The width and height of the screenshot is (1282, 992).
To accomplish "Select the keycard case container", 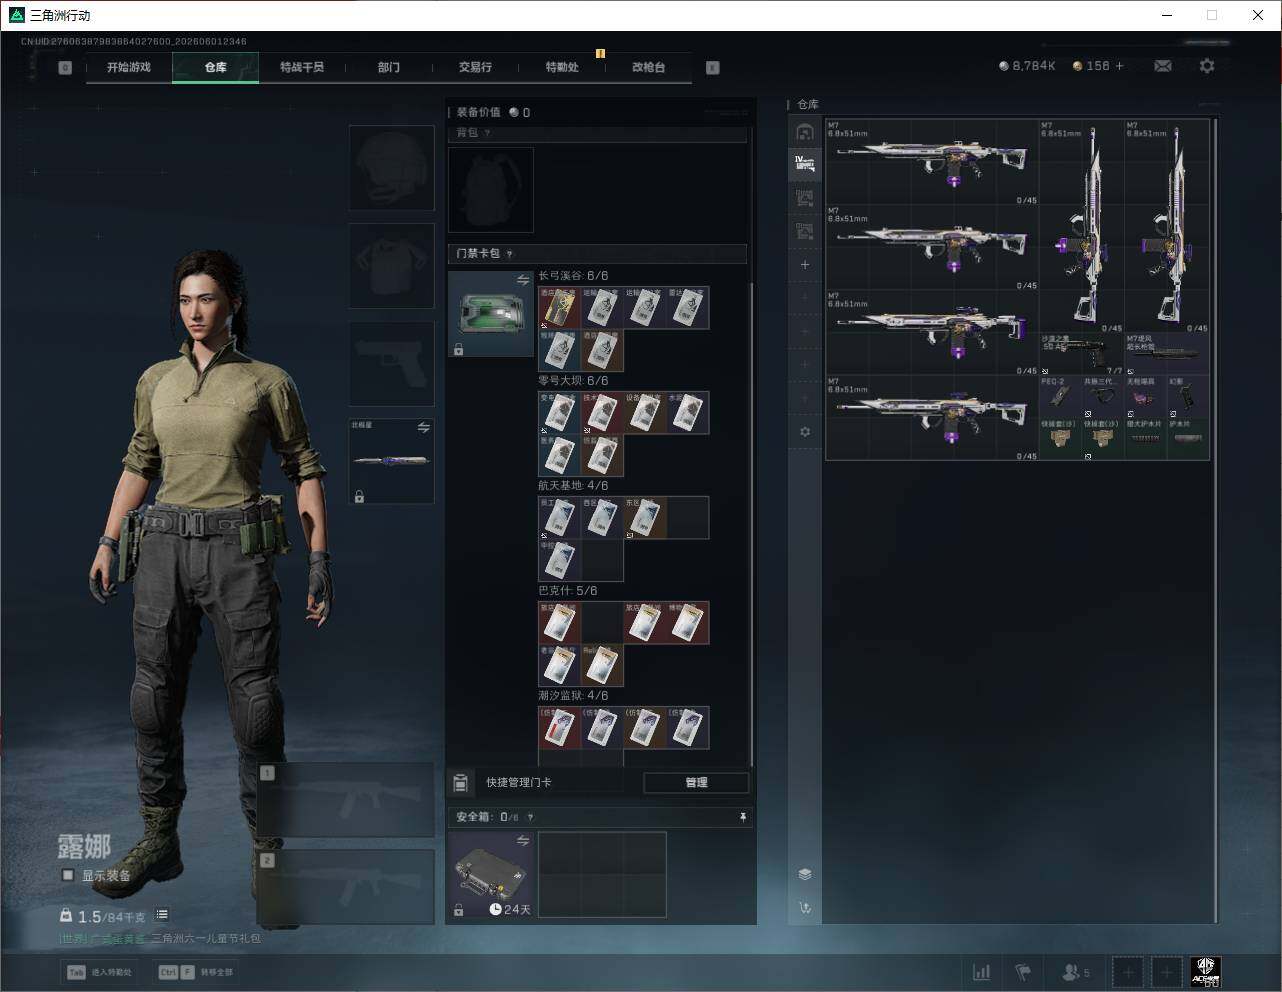I will click(491, 314).
